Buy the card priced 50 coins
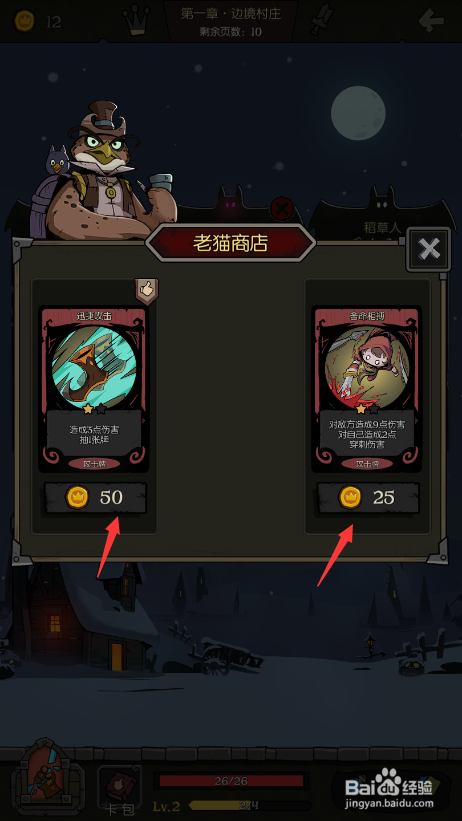Image resolution: width=462 pixels, height=821 pixels. (x=95, y=497)
